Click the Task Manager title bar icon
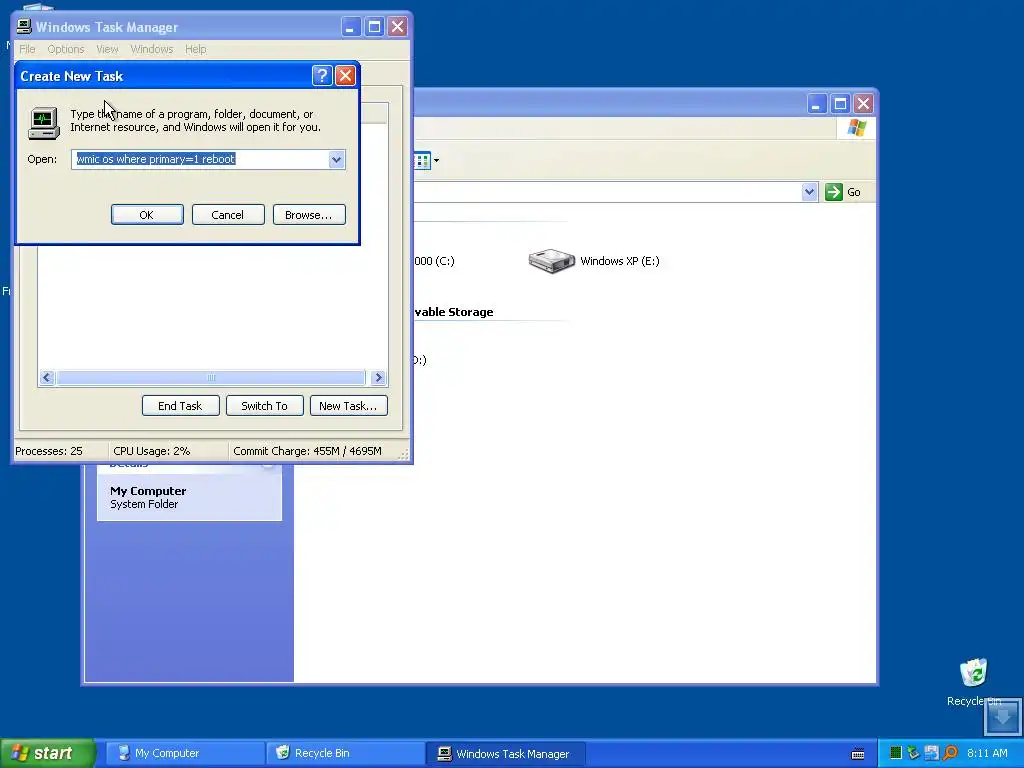 (x=24, y=26)
